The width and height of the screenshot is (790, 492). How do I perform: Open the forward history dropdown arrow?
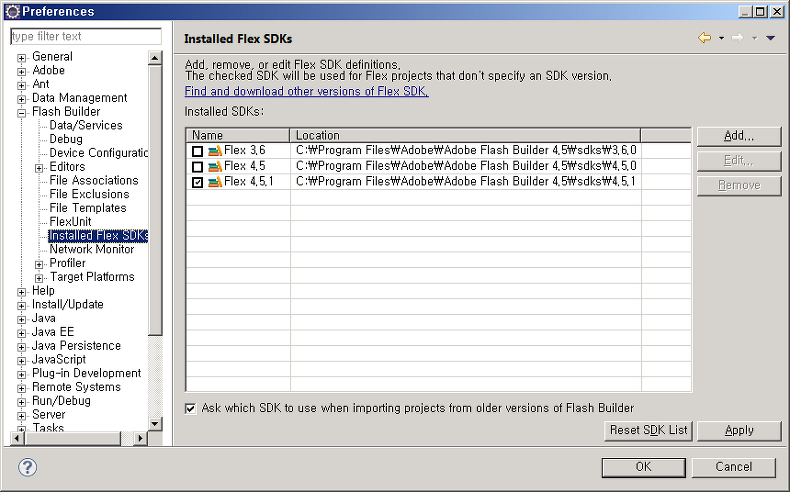[x=754, y=38]
